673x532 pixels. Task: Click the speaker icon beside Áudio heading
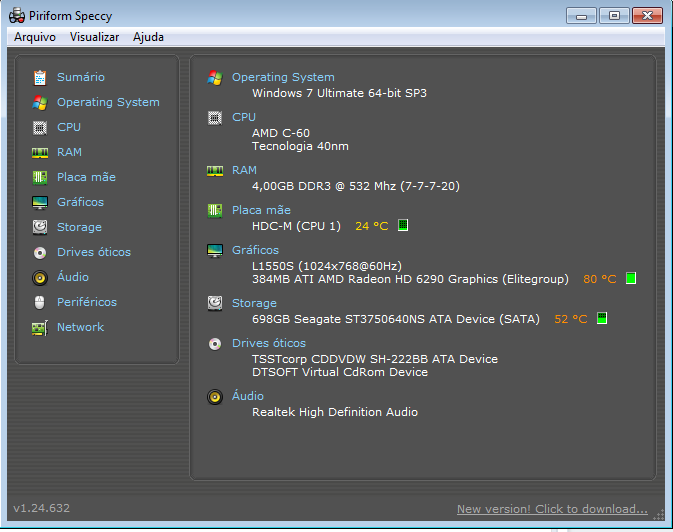pyautogui.click(x=215, y=397)
